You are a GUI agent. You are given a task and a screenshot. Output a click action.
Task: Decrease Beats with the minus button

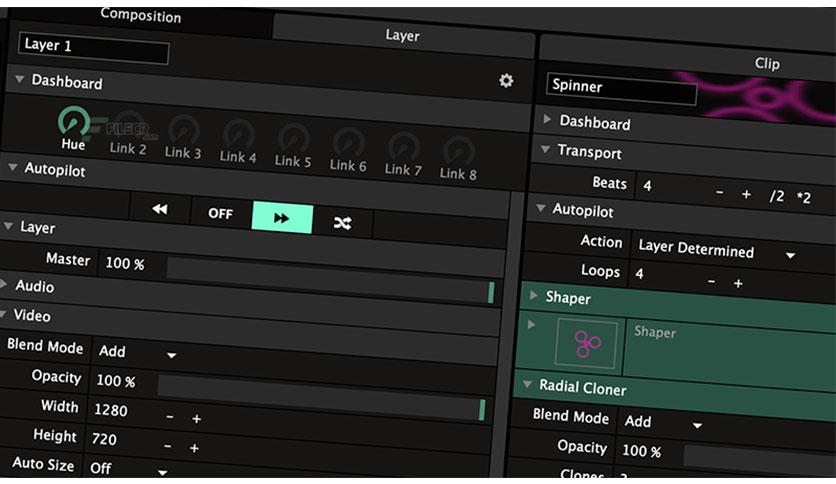720,192
